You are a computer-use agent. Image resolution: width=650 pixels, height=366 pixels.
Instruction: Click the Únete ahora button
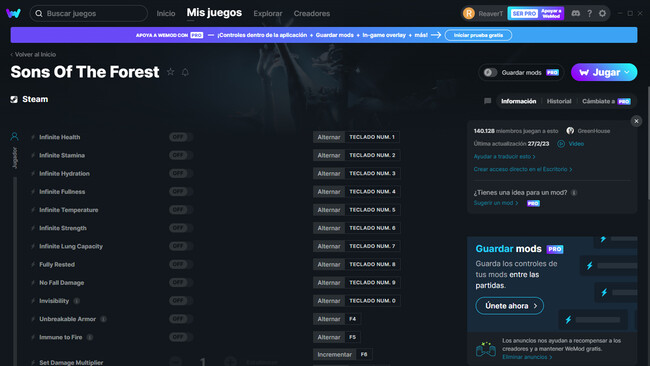tap(509, 306)
